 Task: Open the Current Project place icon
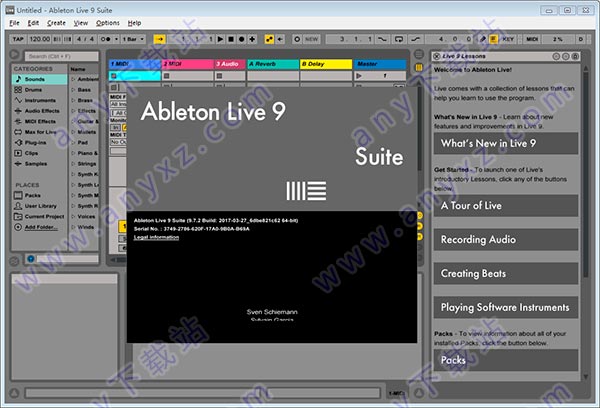(18, 216)
